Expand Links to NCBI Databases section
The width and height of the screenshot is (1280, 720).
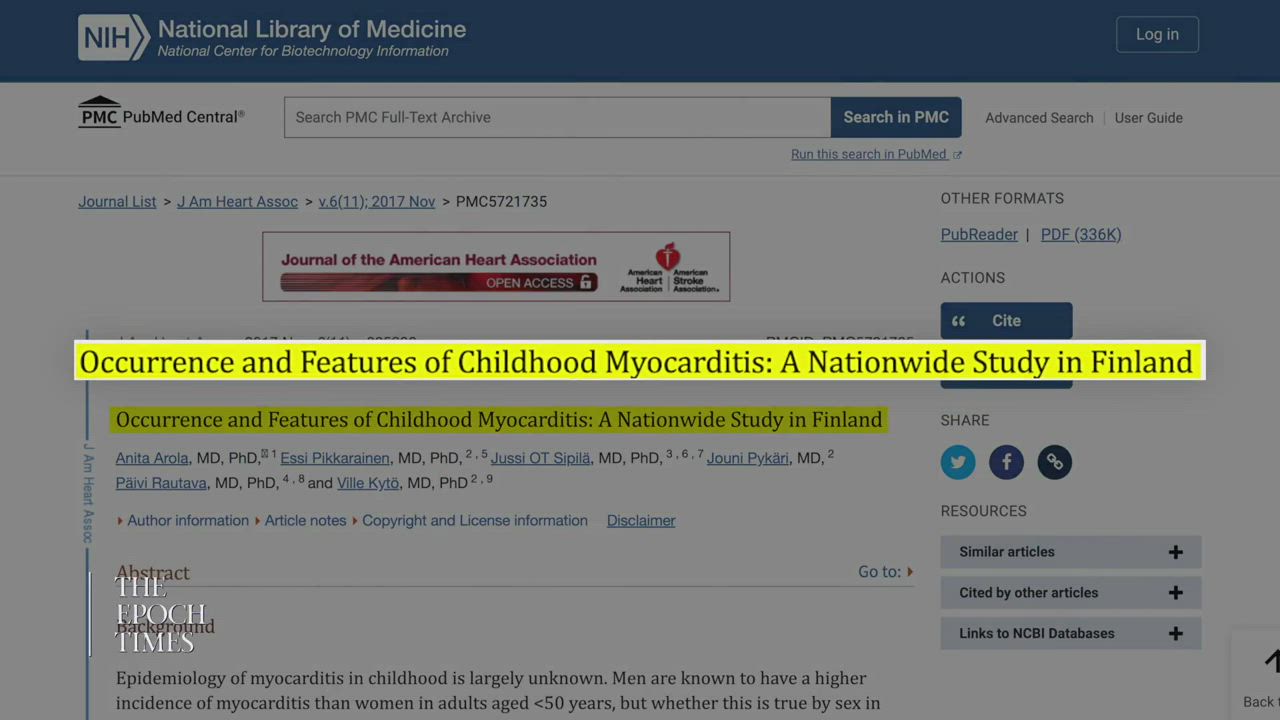coord(1070,634)
